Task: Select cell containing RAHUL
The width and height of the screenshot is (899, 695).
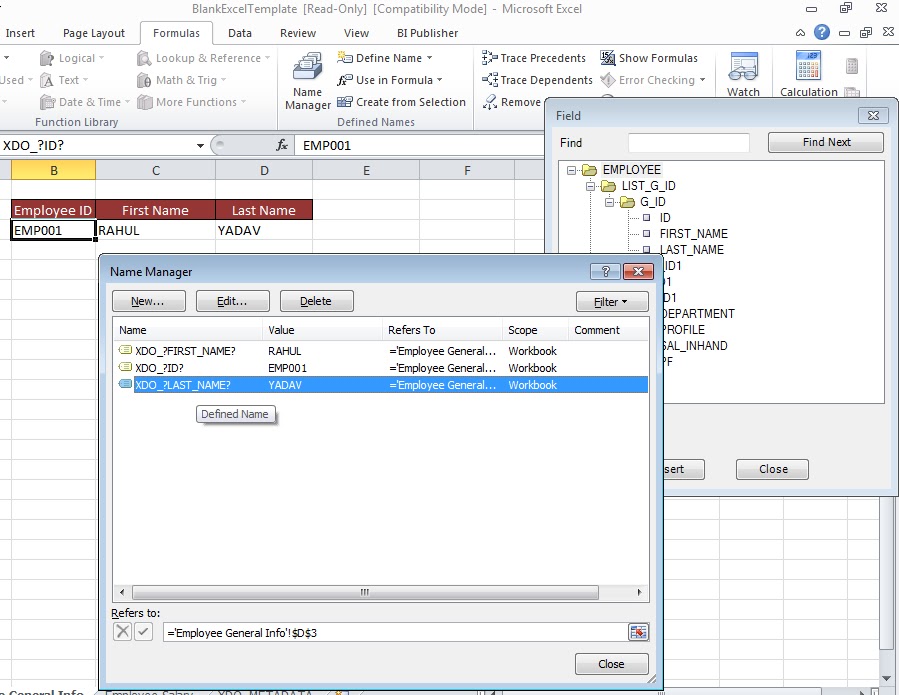Action: point(155,231)
